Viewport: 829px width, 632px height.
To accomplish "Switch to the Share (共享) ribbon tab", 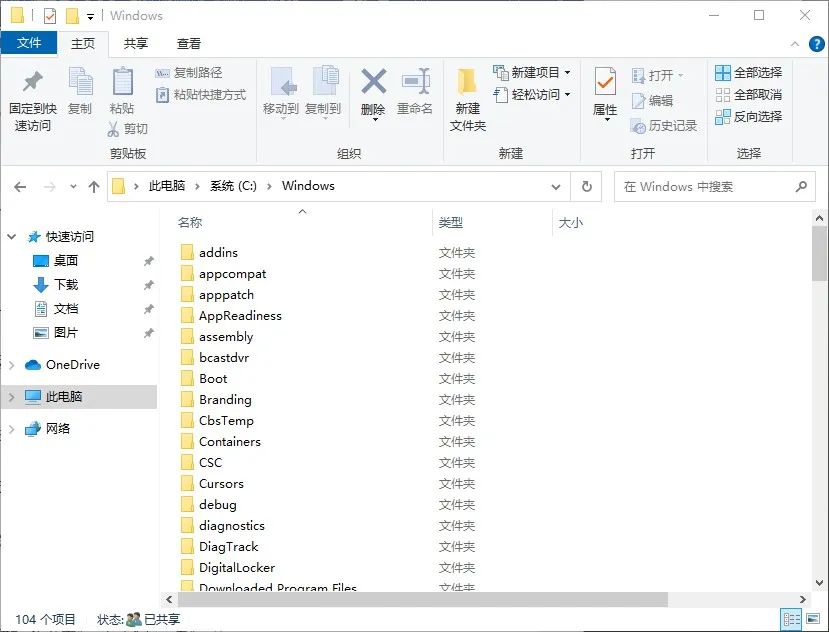I will coord(135,43).
